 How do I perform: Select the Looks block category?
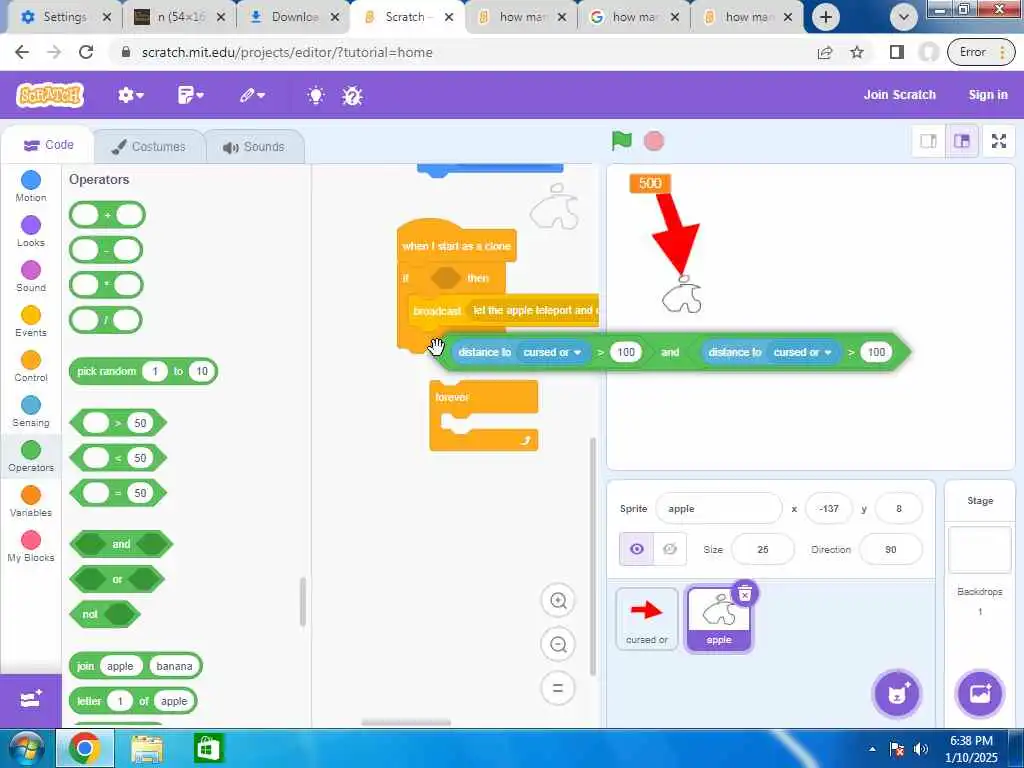pyautogui.click(x=31, y=231)
